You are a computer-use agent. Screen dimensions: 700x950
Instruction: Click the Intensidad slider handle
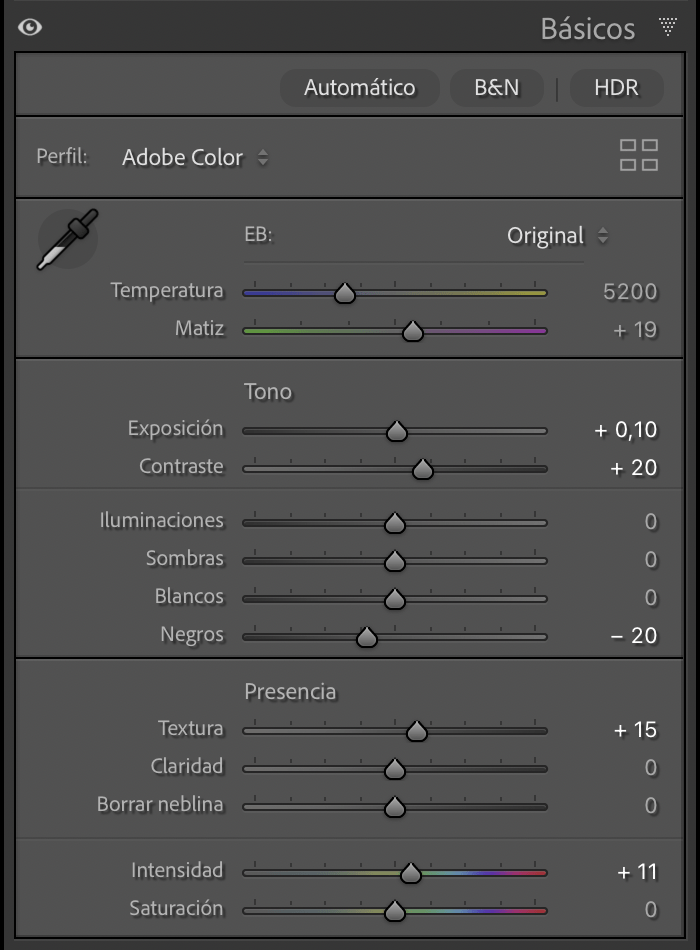(x=410, y=873)
